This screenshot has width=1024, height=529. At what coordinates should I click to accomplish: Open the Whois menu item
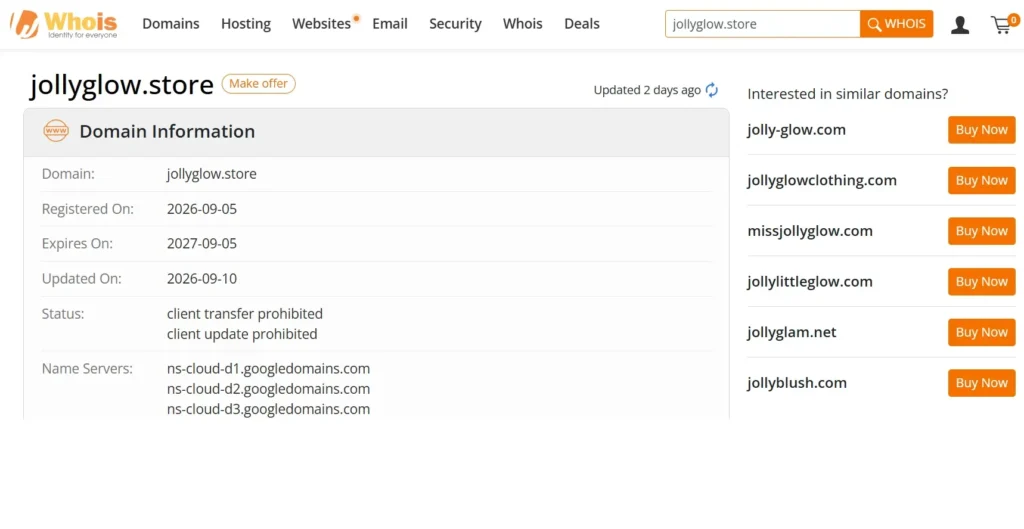click(x=522, y=24)
